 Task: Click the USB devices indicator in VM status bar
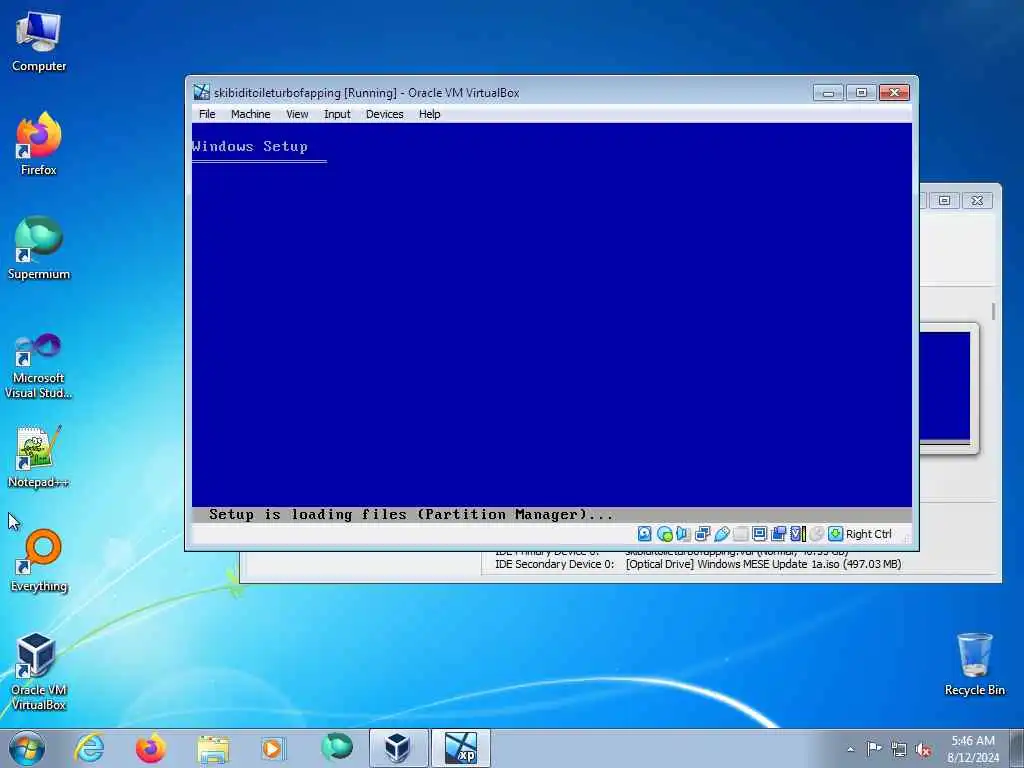(722, 534)
